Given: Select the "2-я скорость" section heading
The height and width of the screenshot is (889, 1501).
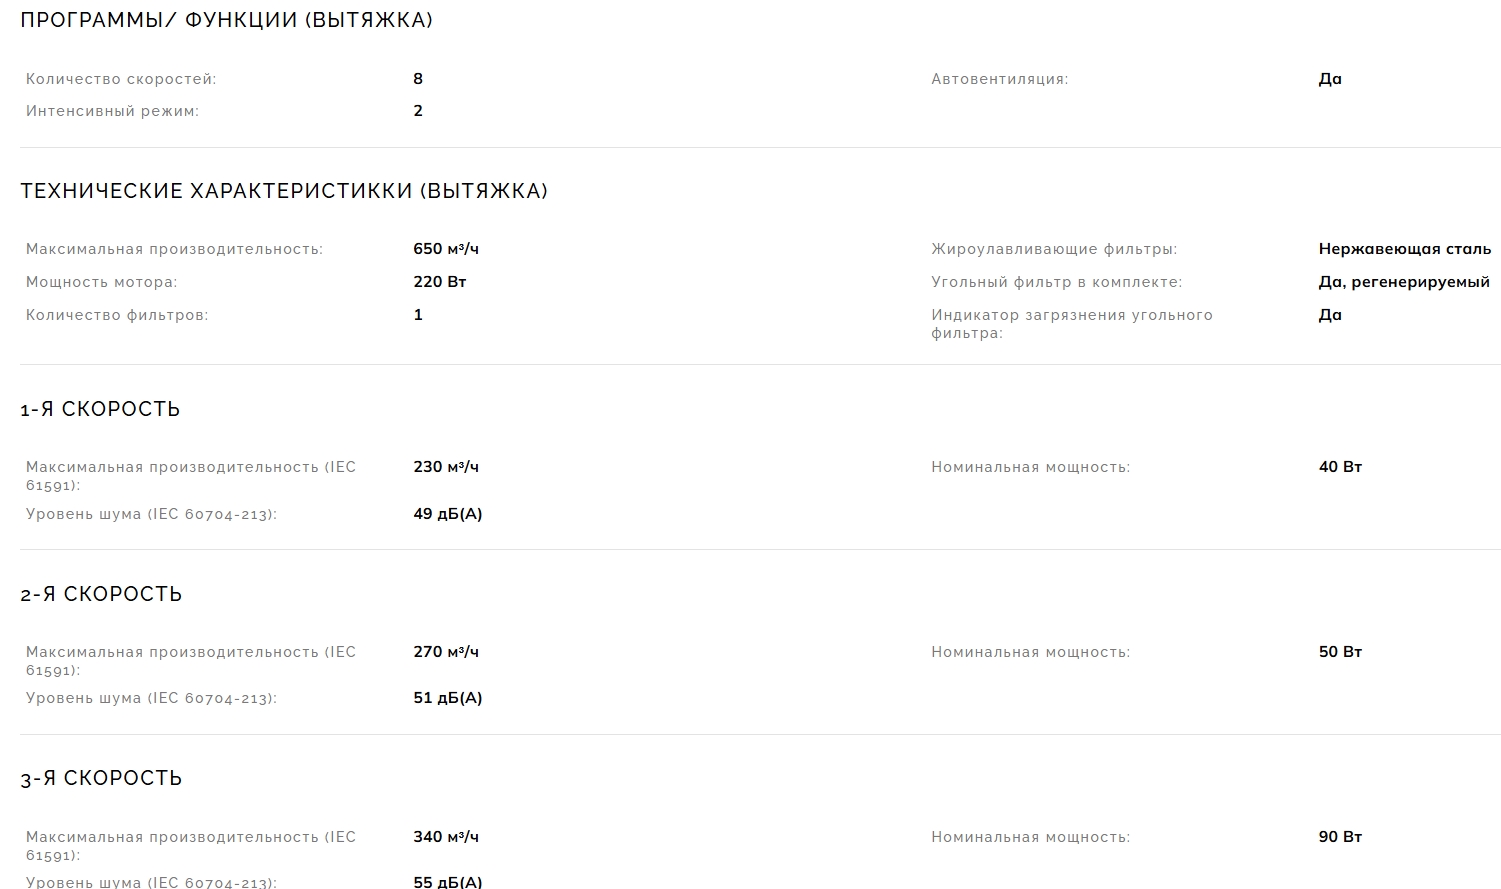Looking at the screenshot, I should (101, 594).
